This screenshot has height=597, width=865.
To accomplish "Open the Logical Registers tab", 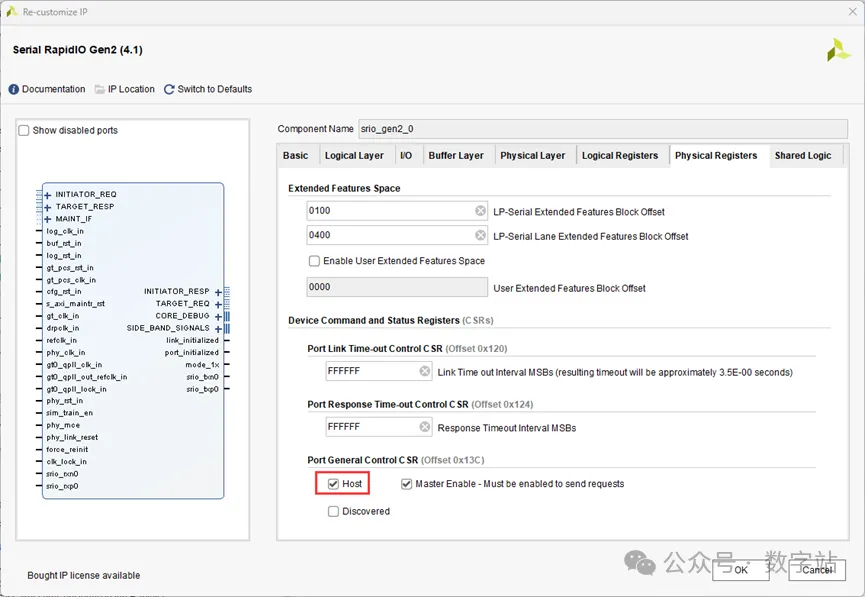I will pos(620,156).
